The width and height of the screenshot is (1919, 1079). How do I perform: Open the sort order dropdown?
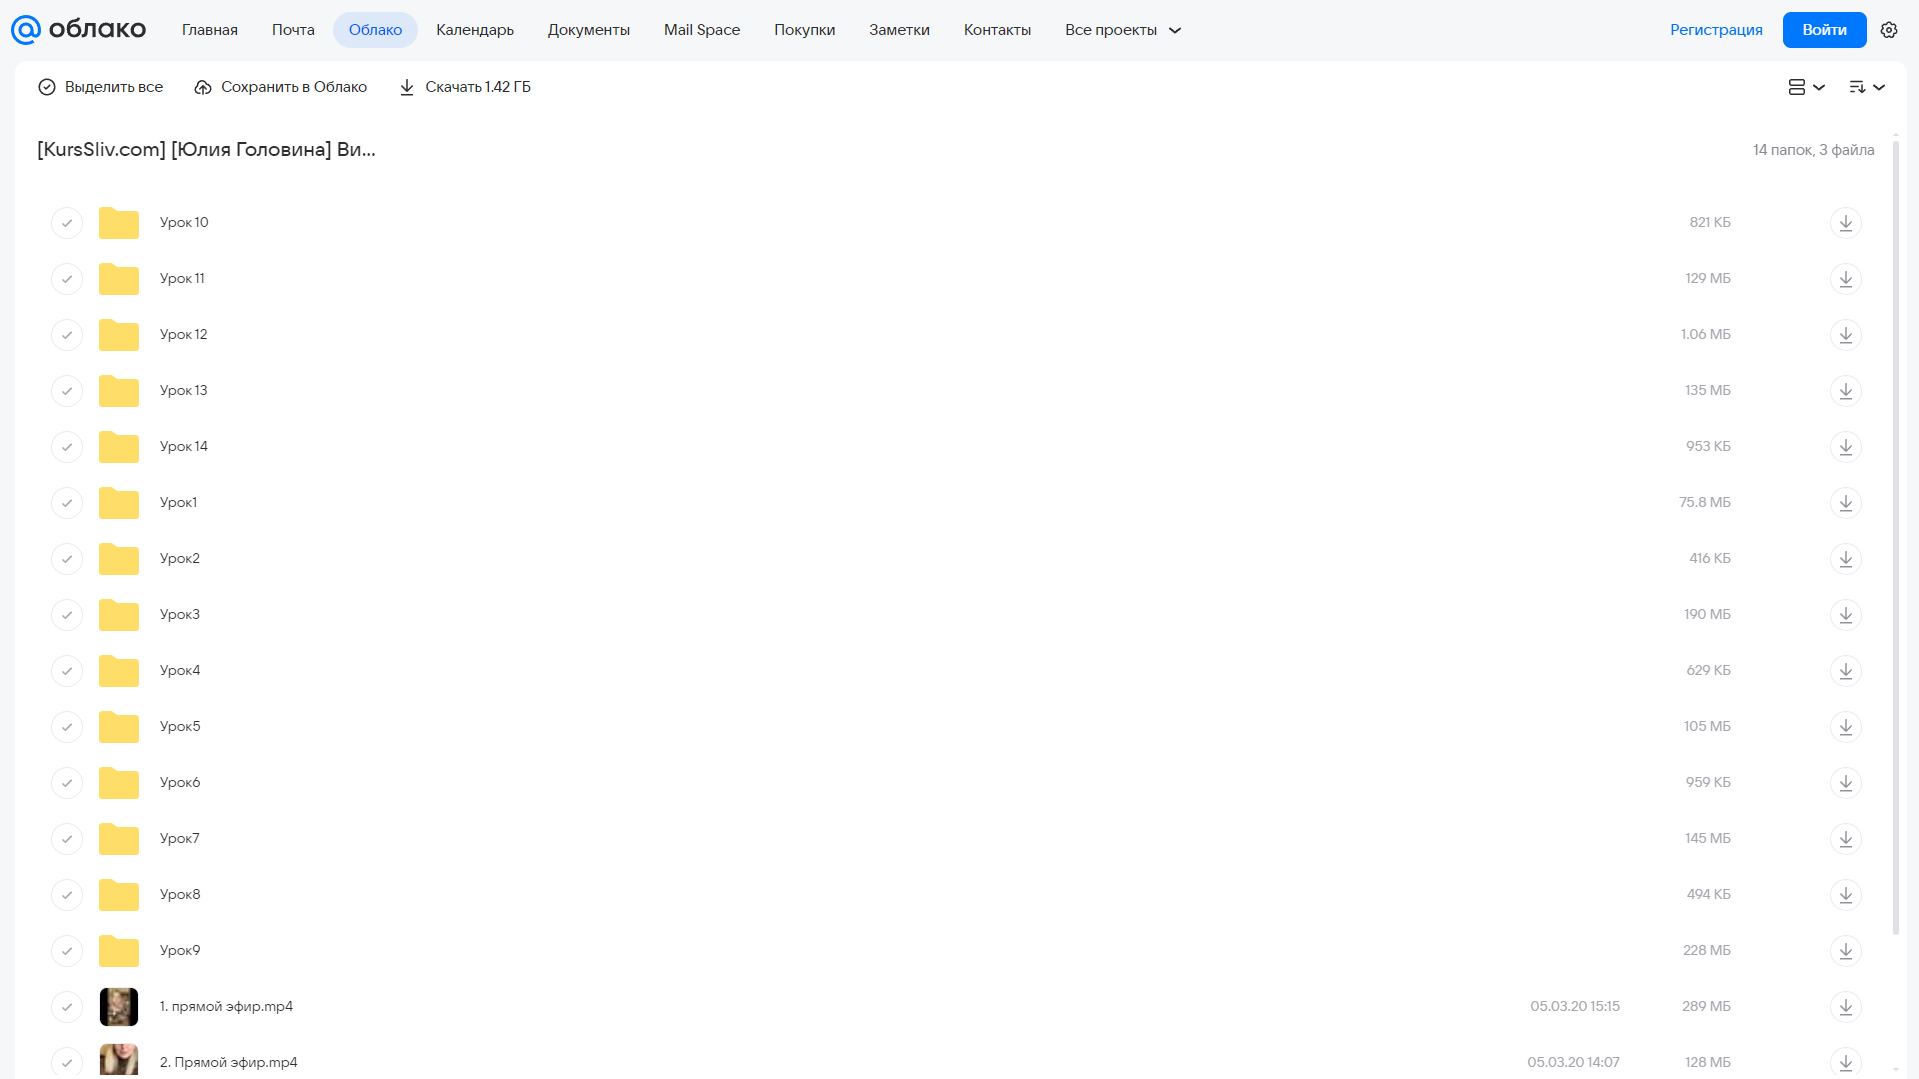(x=1867, y=87)
